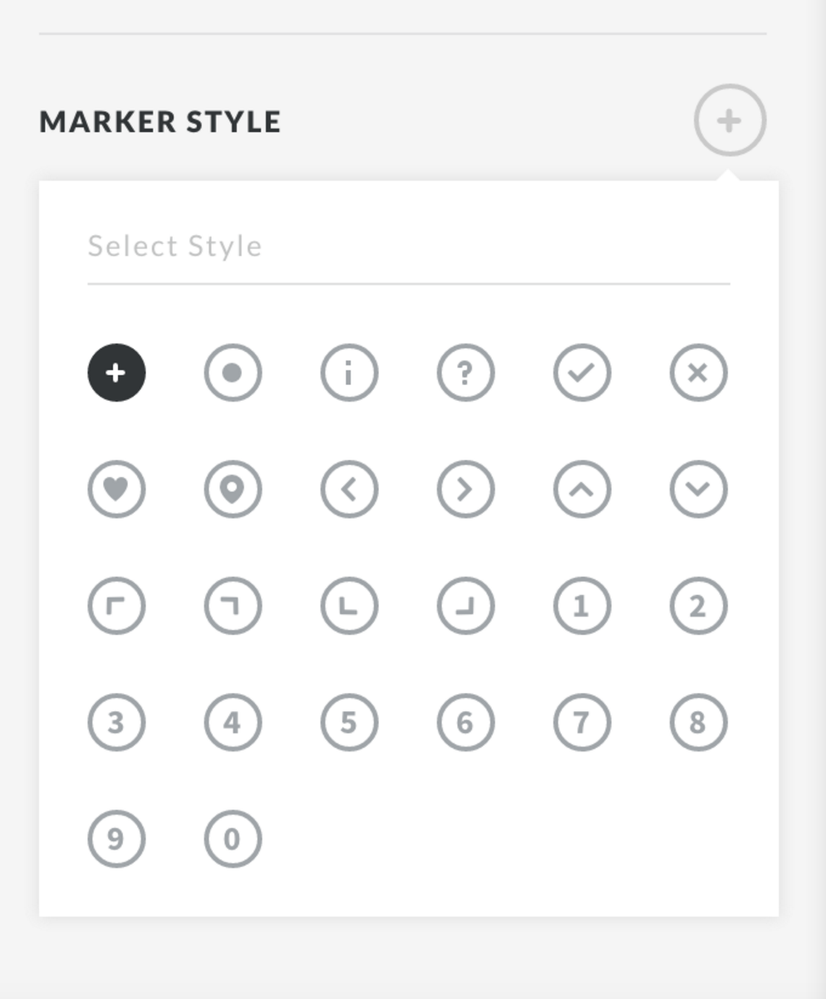Choose the bottom-right corner bracket marker
Viewport: 826px width, 999px height.
(x=465, y=606)
